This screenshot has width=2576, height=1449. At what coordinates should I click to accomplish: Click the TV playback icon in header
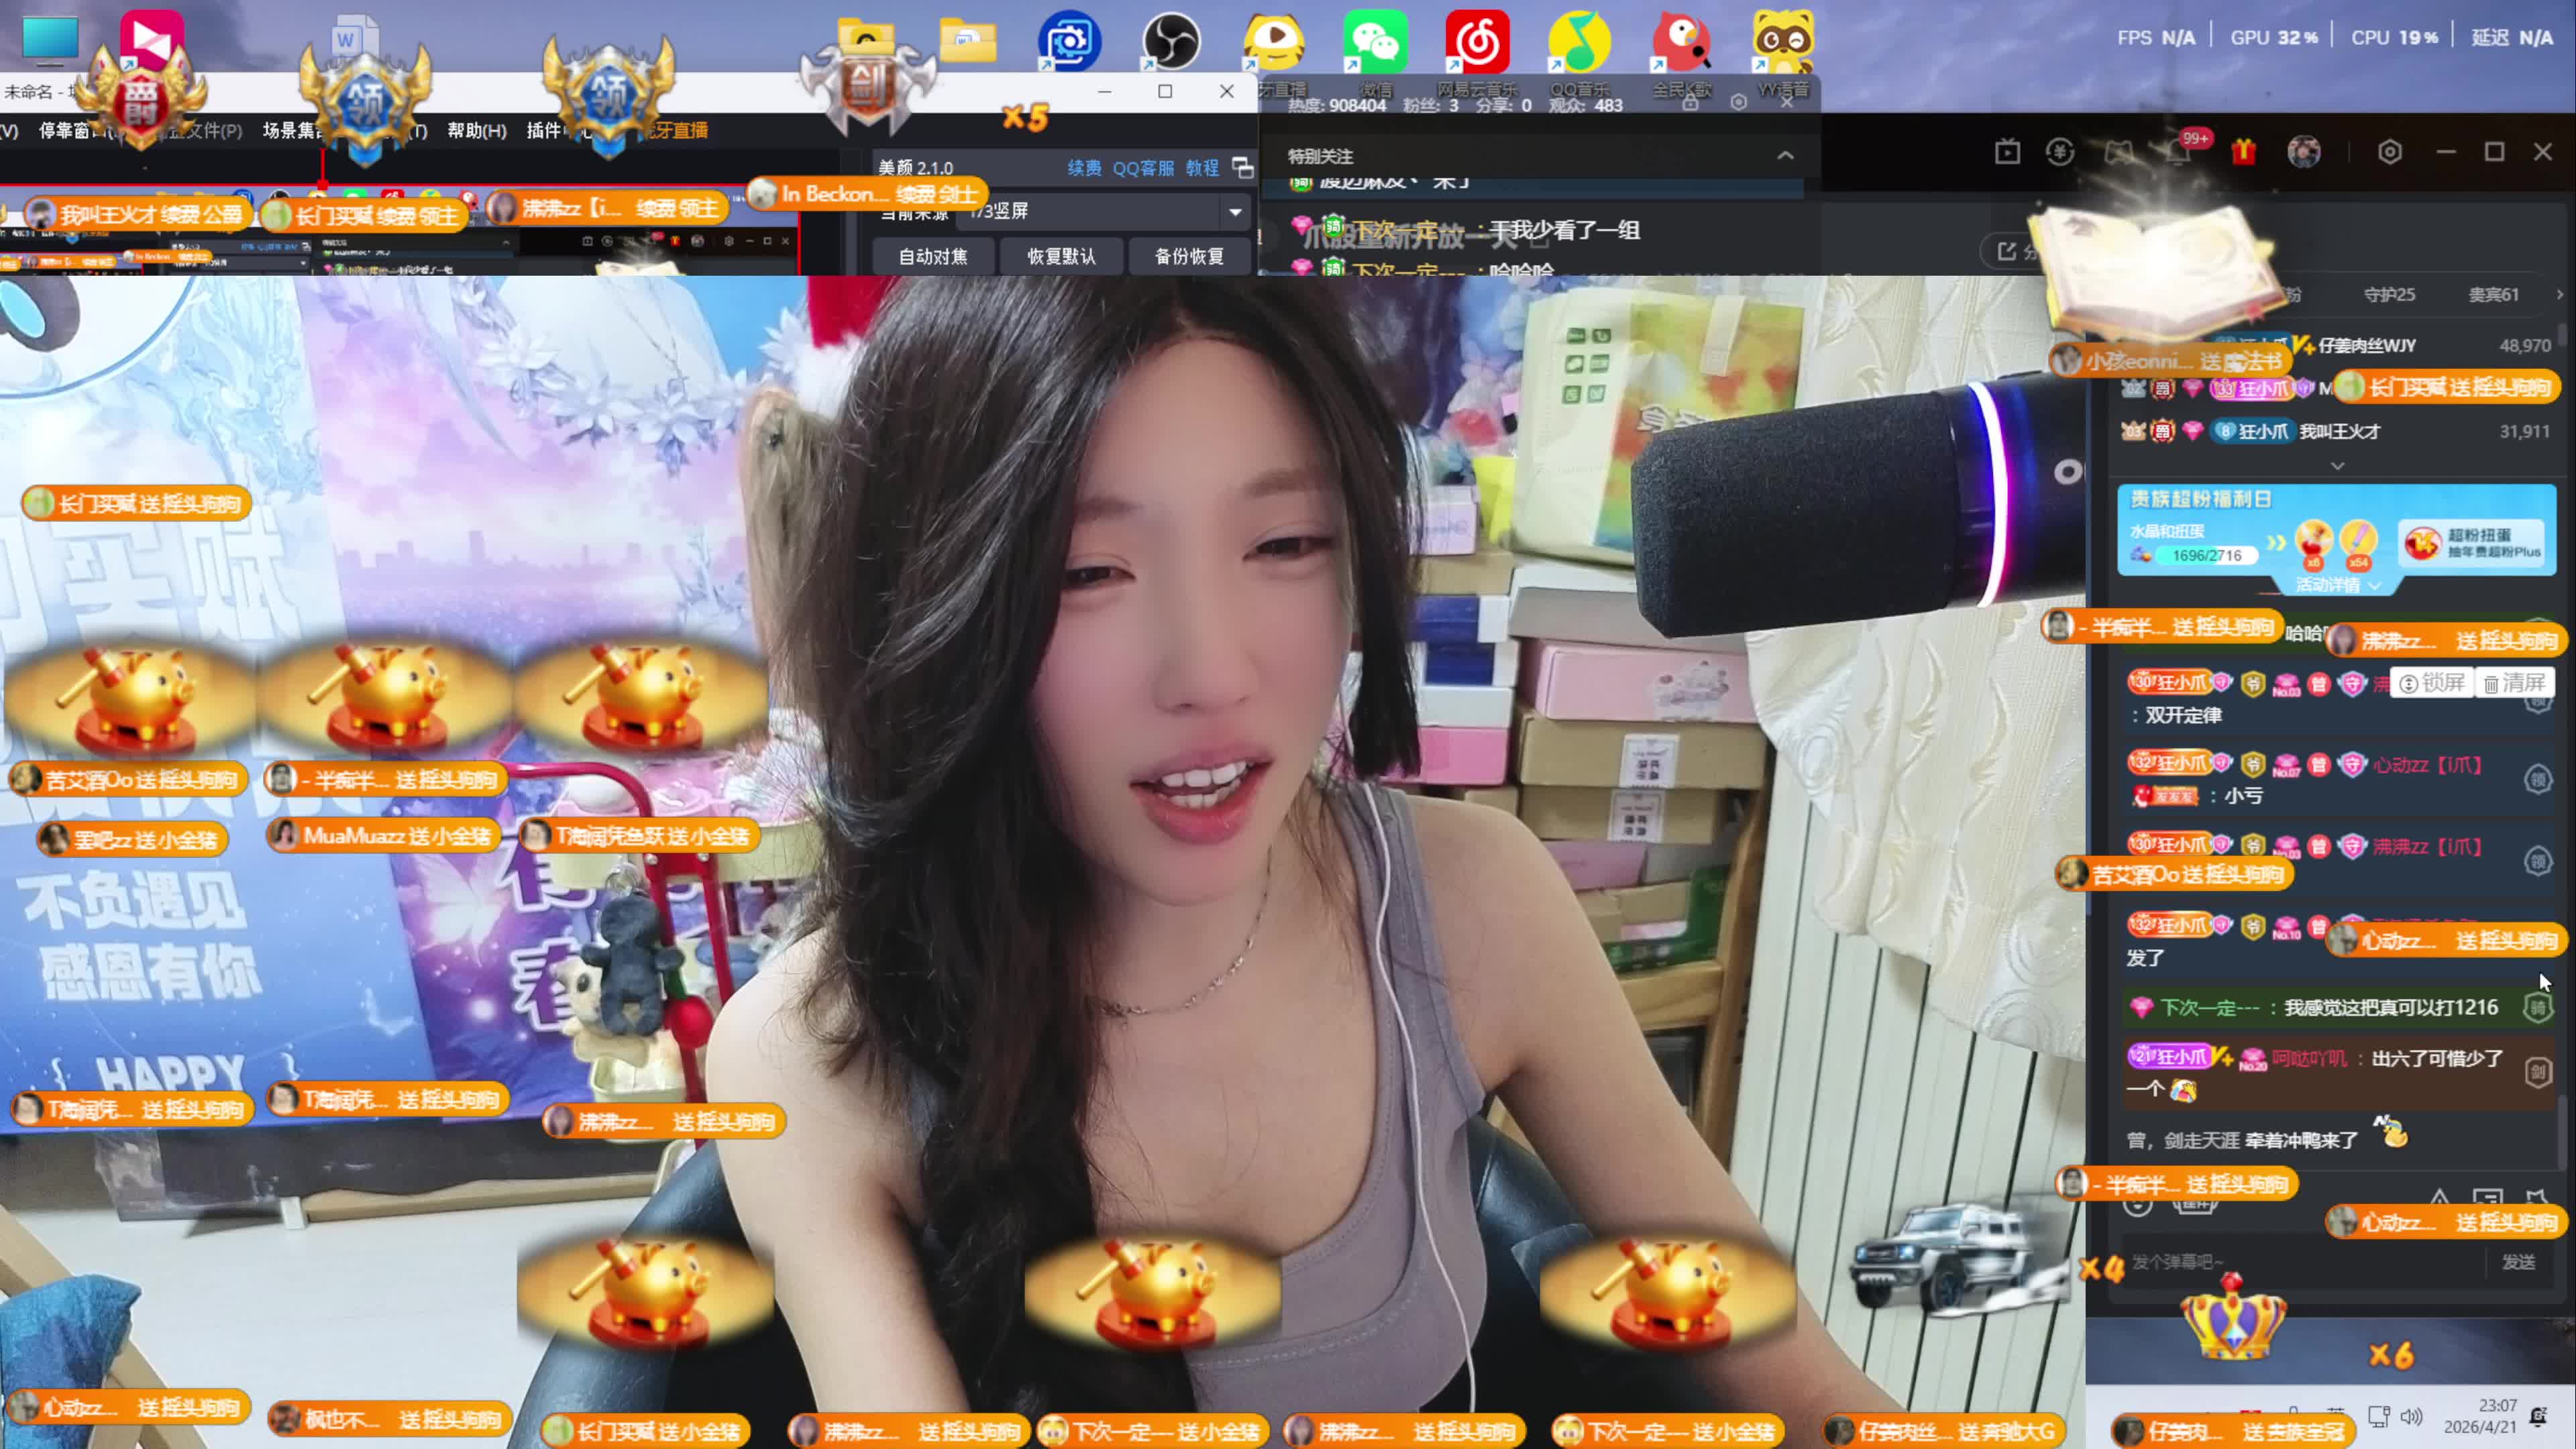2007,152
